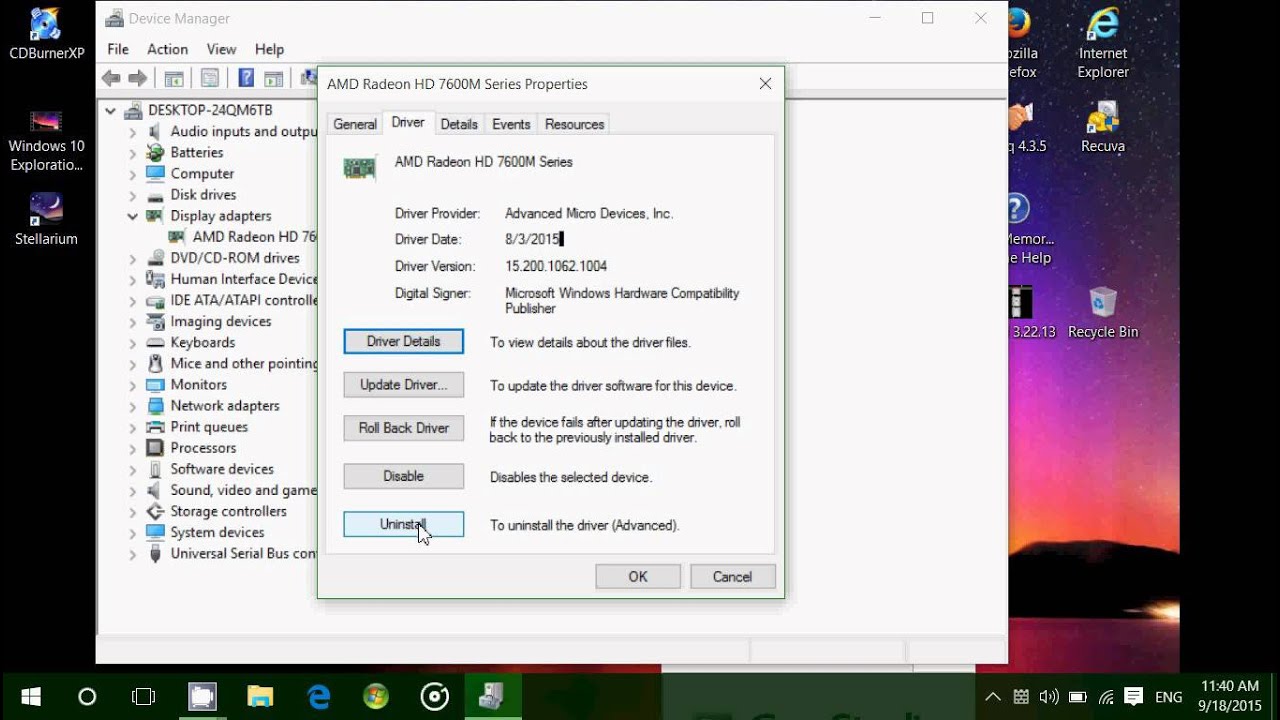
Task: Open CDBurnerXP desktop shortcut
Action: click(46, 33)
